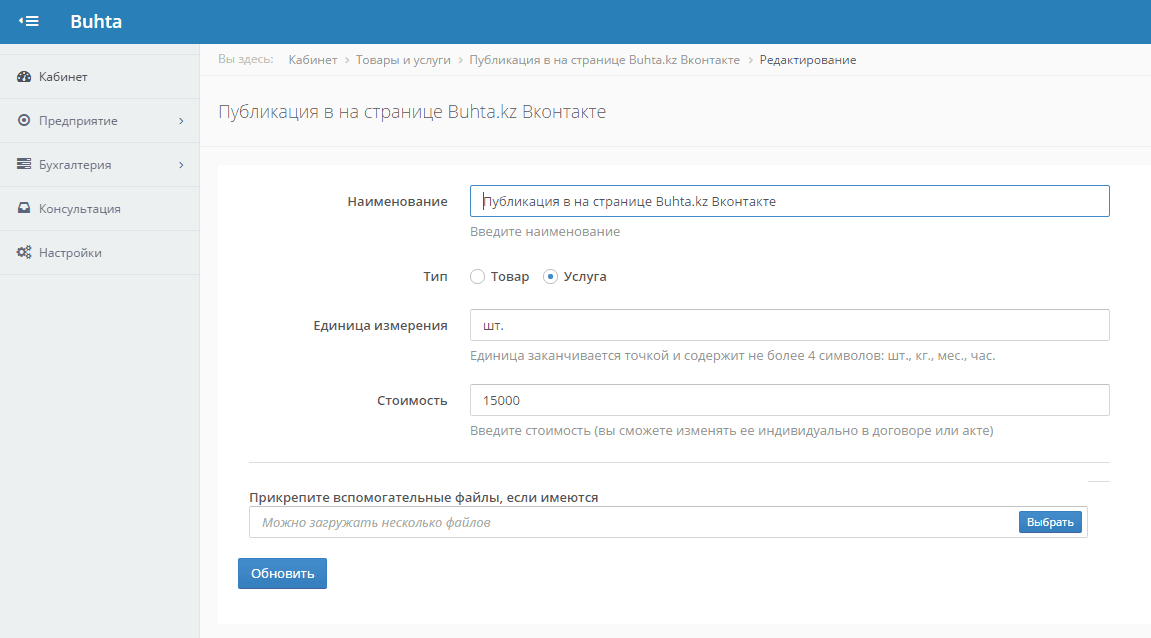This screenshot has height=638, width=1151.
Task: Go to Товары и услуги breadcrumb
Action: [x=403, y=60]
